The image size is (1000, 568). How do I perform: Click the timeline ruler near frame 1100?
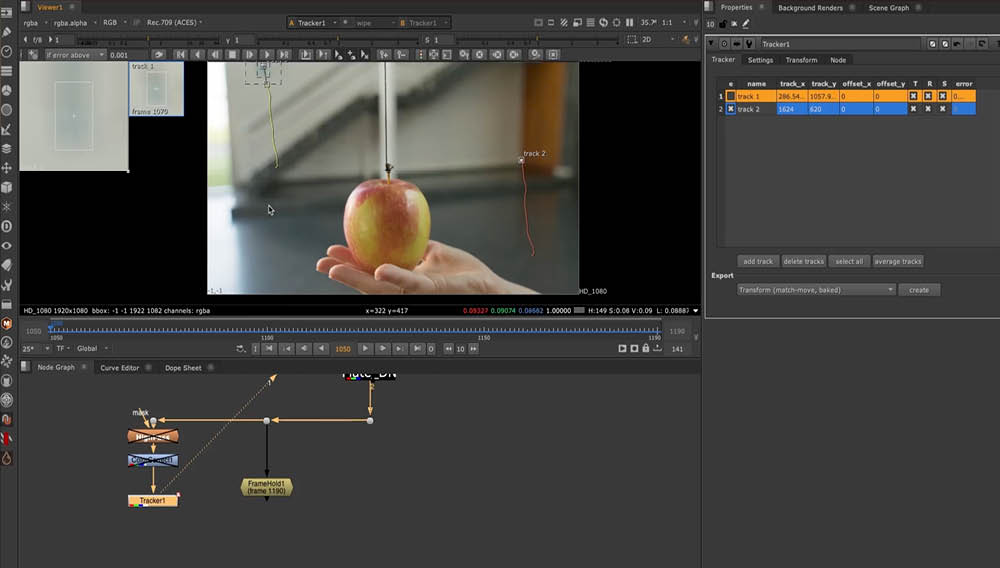pyautogui.click(x=267, y=330)
